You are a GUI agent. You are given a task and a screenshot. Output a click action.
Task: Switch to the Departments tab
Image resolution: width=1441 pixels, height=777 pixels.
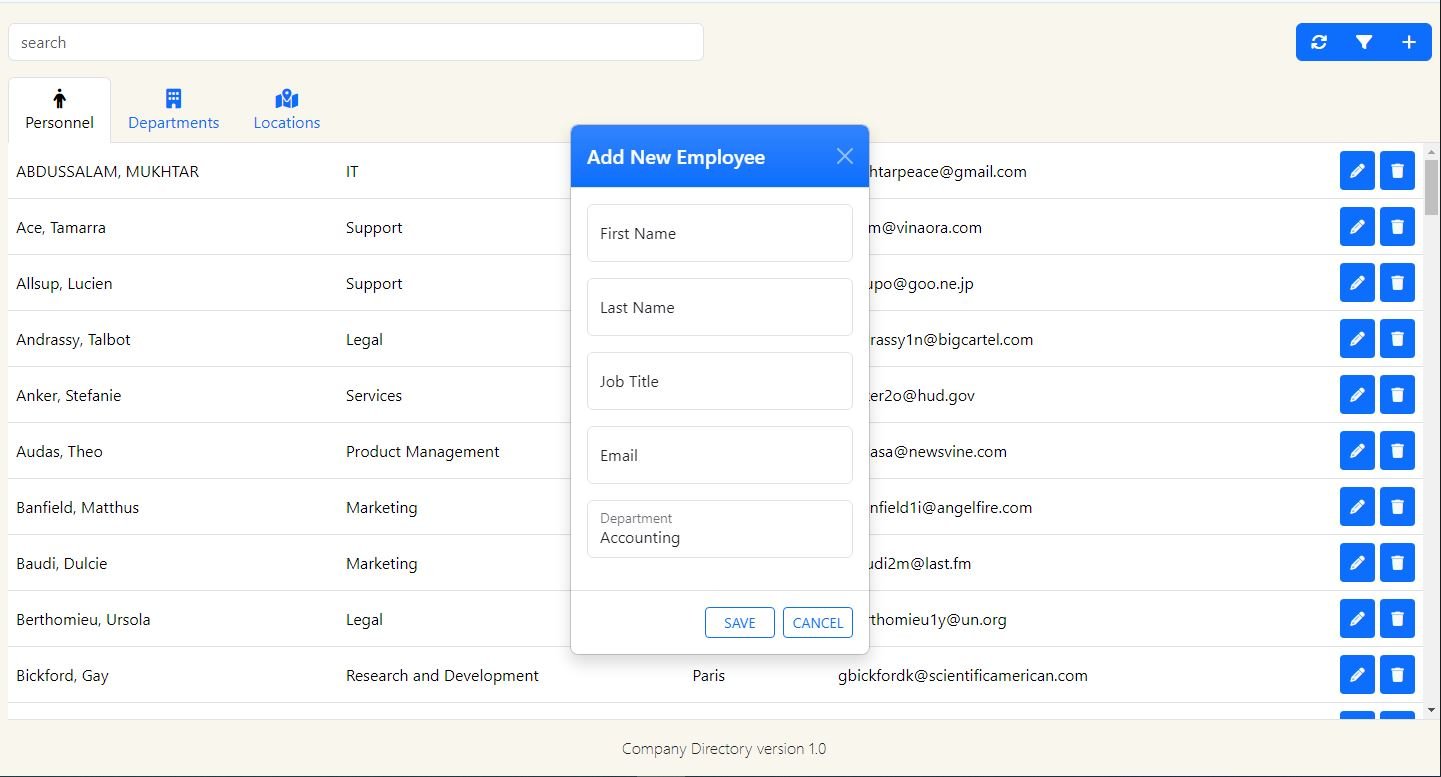tap(173, 110)
